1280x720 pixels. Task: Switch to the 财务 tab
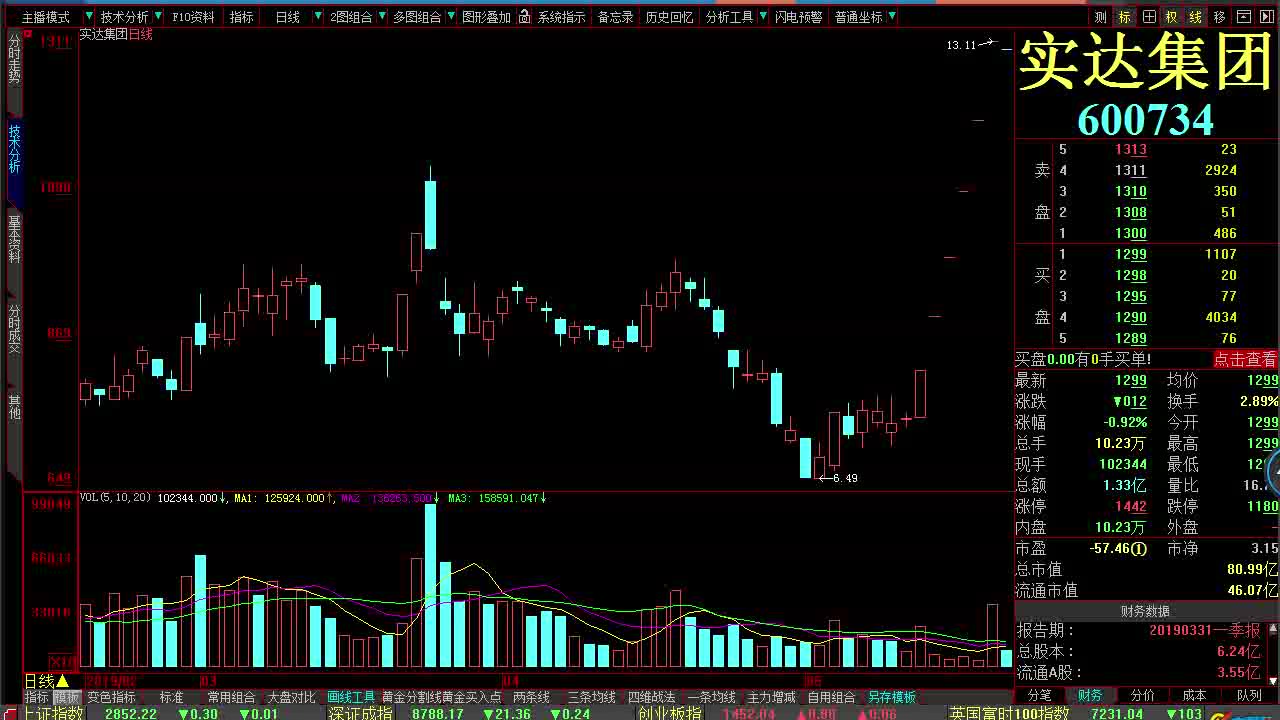coord(1090,695)
